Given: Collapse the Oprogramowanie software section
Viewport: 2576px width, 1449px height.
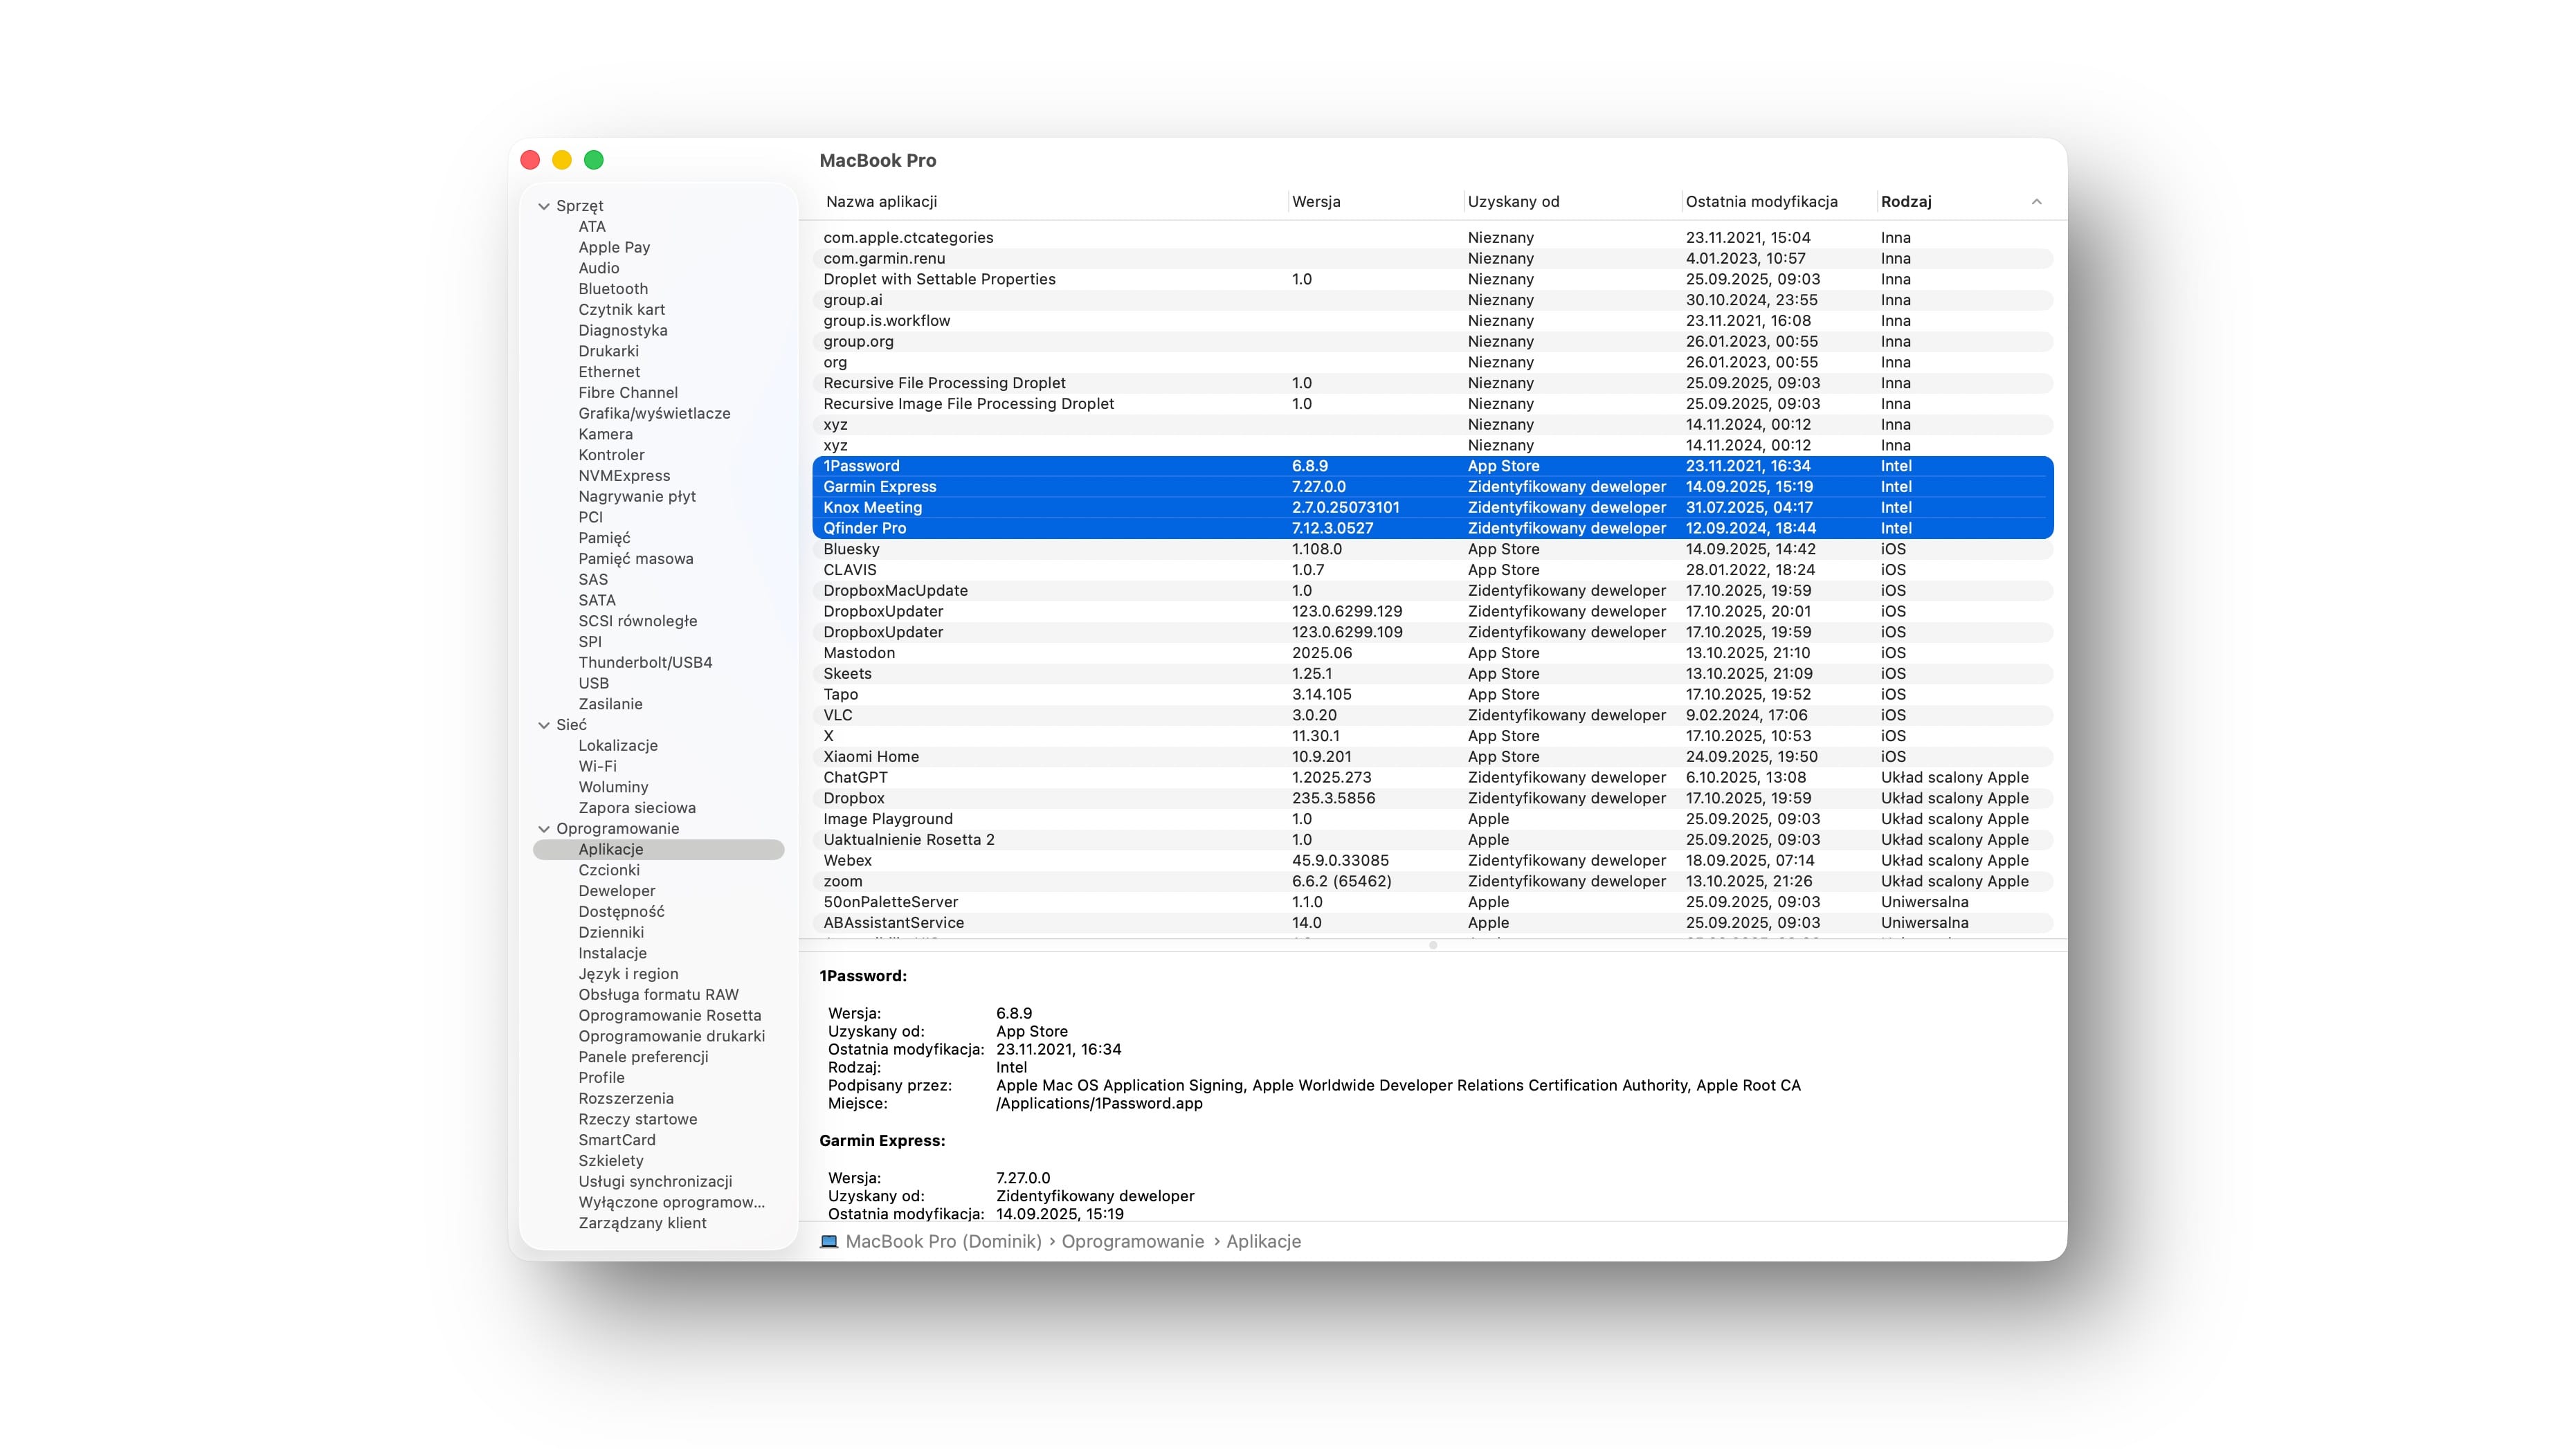Looking at the screenshot, I should pos(544,829).
